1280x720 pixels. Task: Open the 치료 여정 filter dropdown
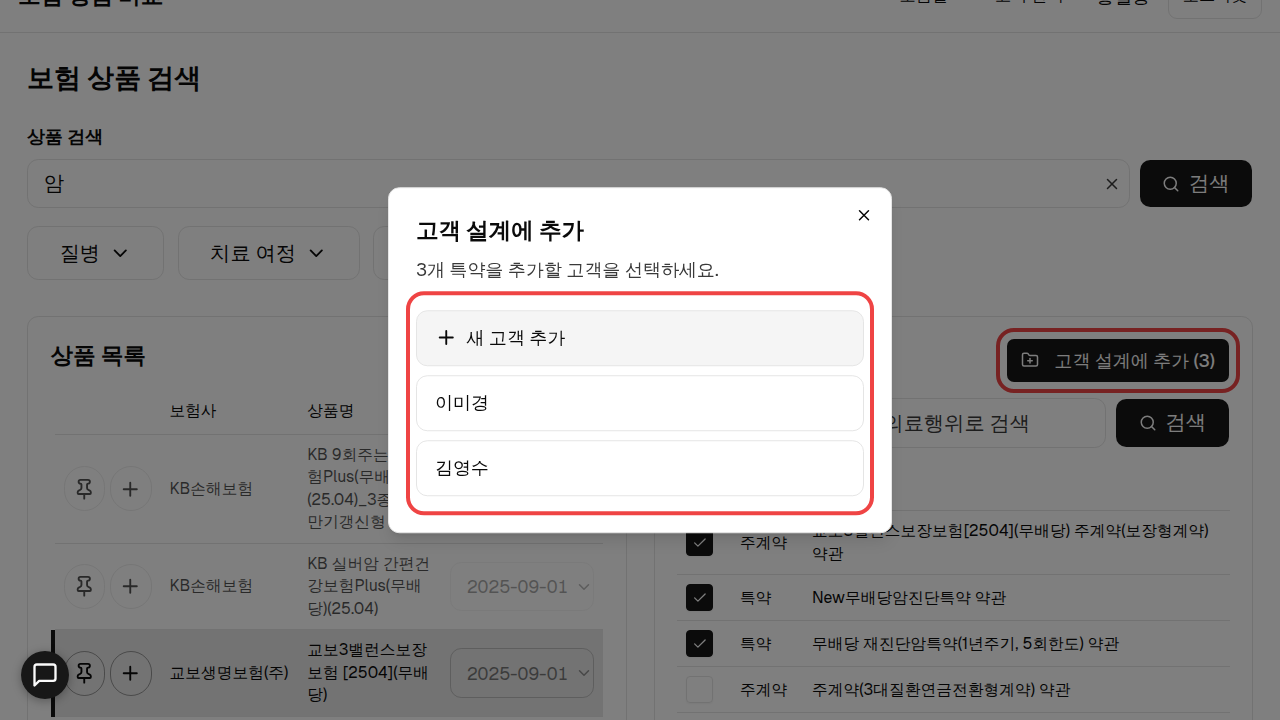tap(269, 253)
